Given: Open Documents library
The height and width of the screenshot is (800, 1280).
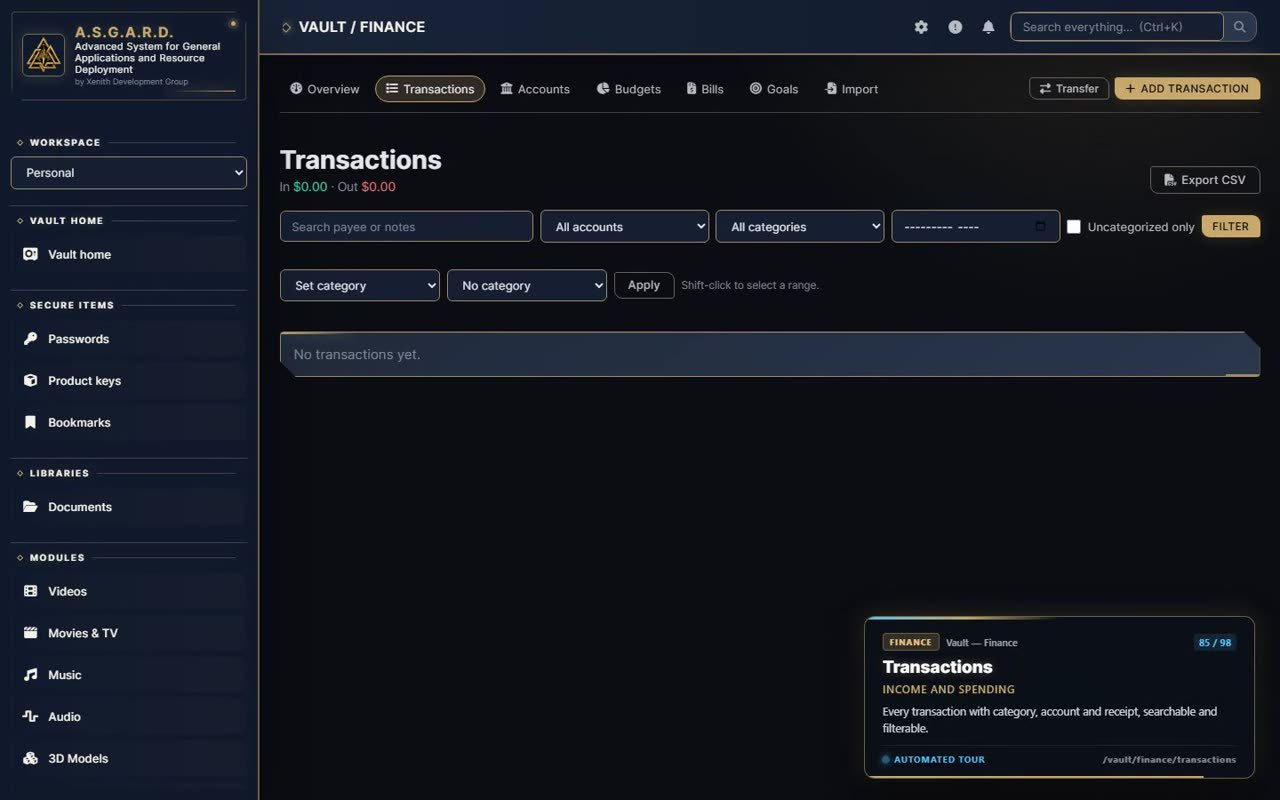Looking at the screenshot, I should (x=128, y=507).
